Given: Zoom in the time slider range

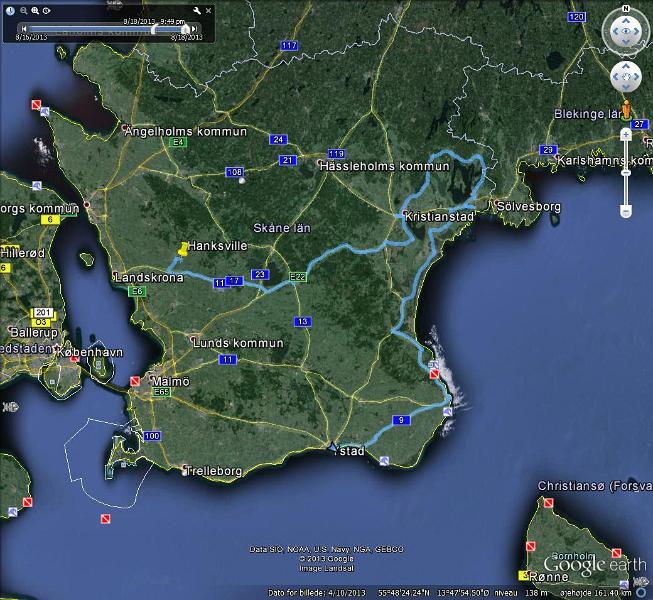Looking at the screenshot, I should pyautogui.click(x=35, y=11).
